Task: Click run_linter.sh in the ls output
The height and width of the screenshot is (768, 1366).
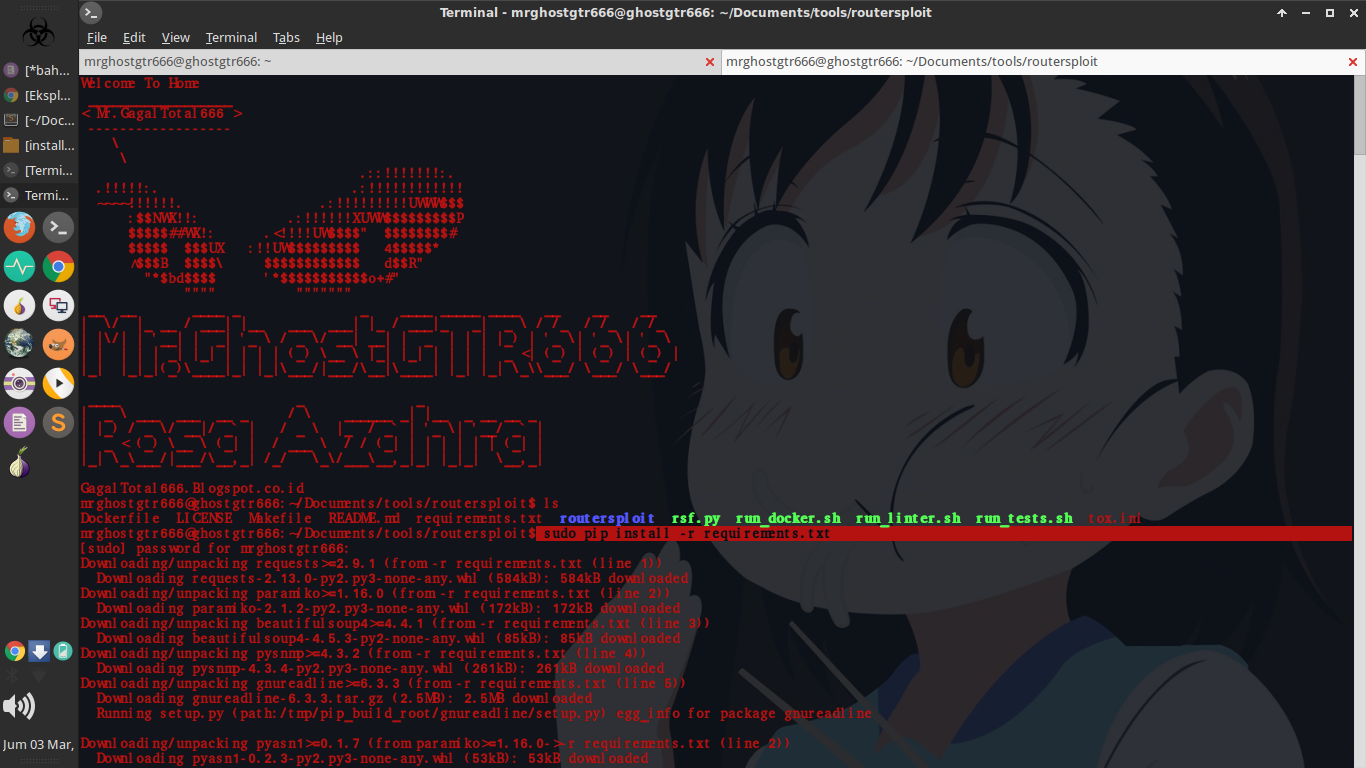Action: 908,518
